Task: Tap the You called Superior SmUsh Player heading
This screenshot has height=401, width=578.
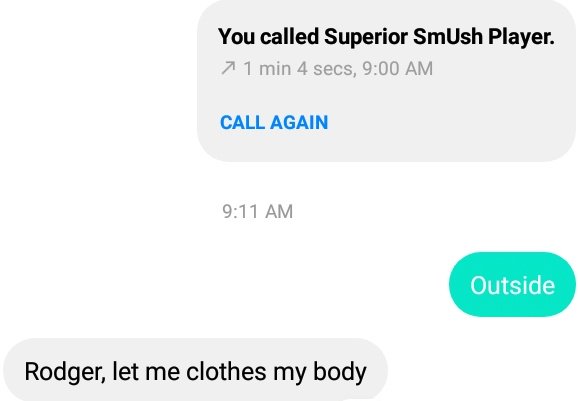Action: click(x=386, y=36)
